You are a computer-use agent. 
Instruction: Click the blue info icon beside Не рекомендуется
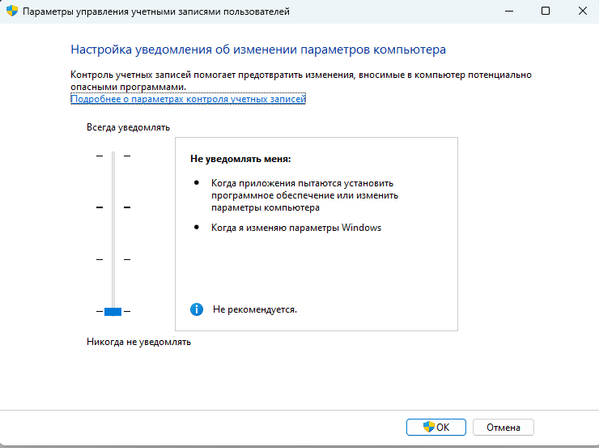click(x=196, y=309)
